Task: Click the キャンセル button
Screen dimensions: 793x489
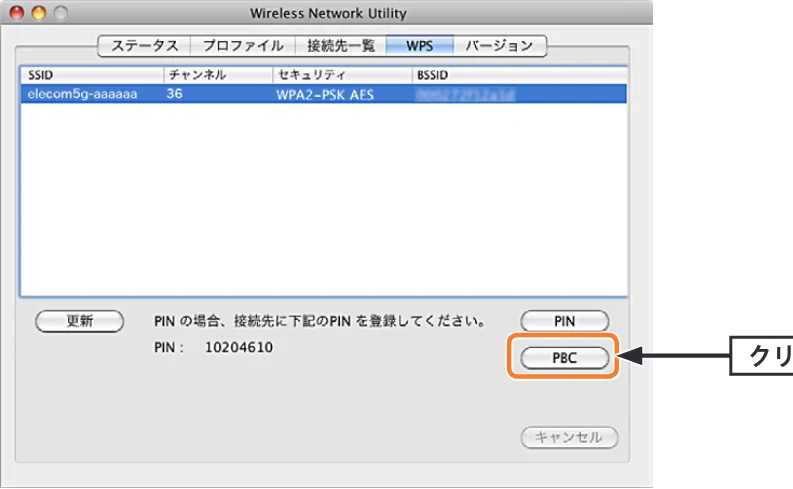Action: 569,437
